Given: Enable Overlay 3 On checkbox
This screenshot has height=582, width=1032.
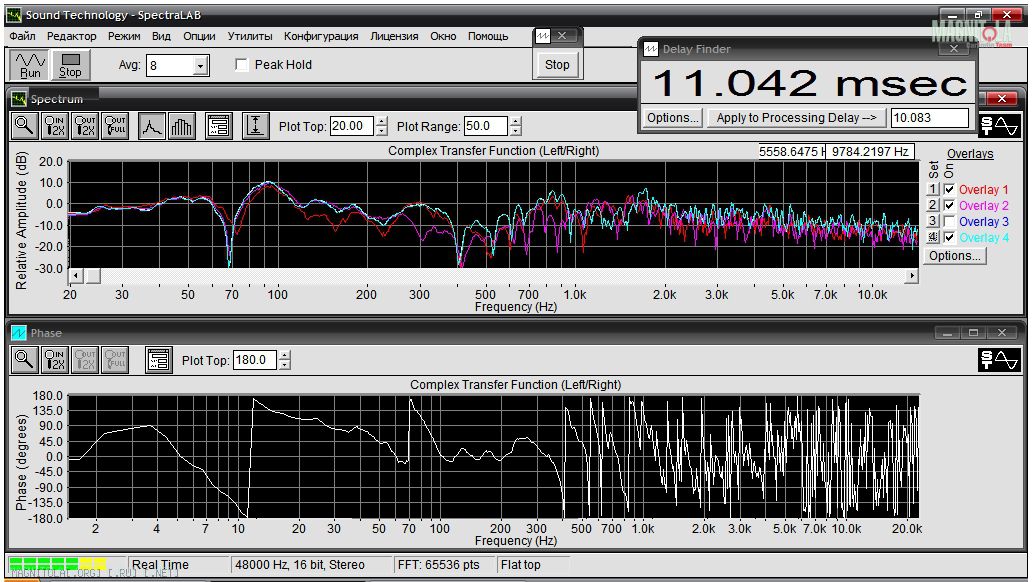Looking at the screenshot, I should click(949, 221).
